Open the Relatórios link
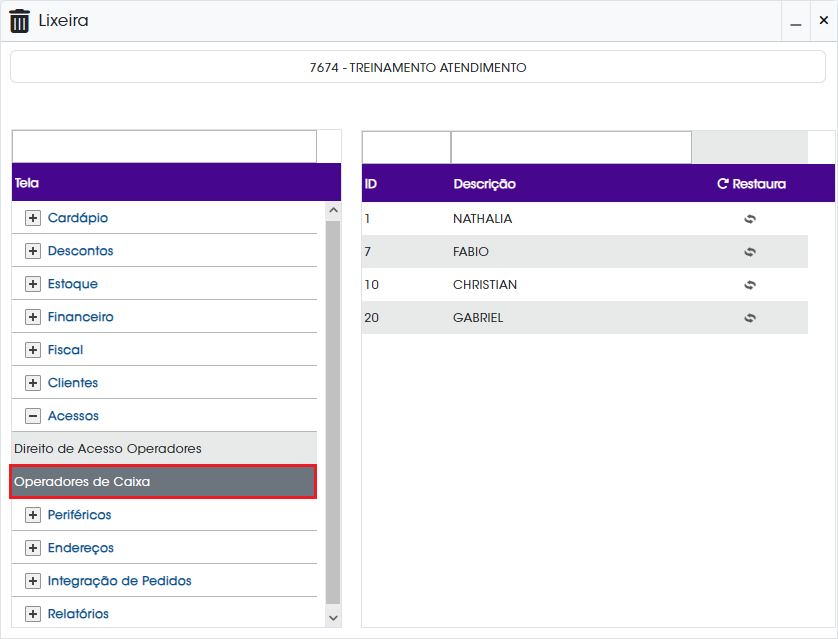The height and width of the screenshot is (639, 838). (78, 614)
